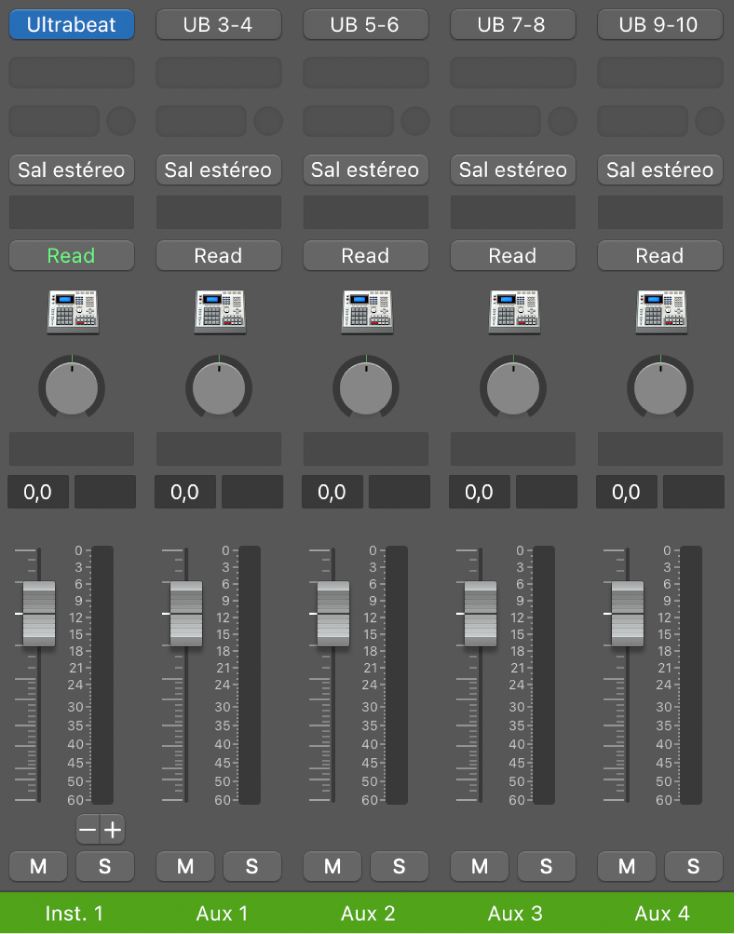Click the 0,0 gain field on Aux 3
Viewport: 737px width, 934px height.
point(480,492)
